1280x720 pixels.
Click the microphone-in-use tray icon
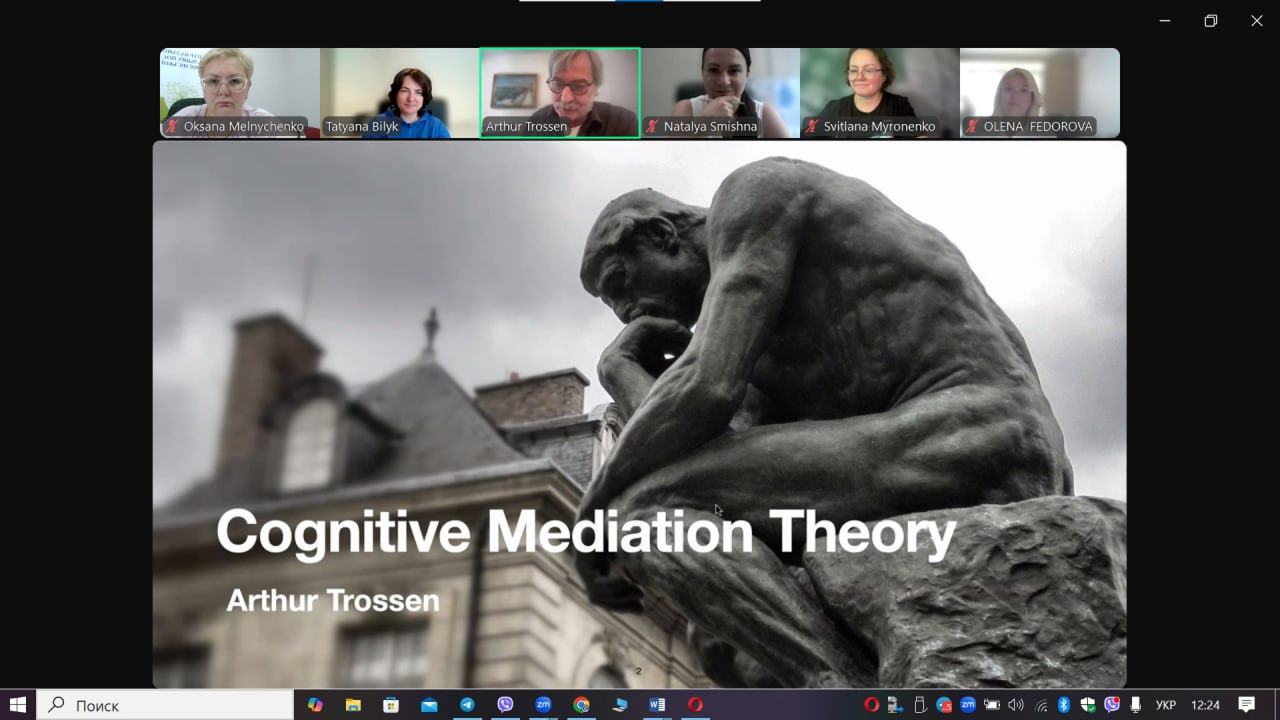pyautogui.click(x=1136, y=705)
